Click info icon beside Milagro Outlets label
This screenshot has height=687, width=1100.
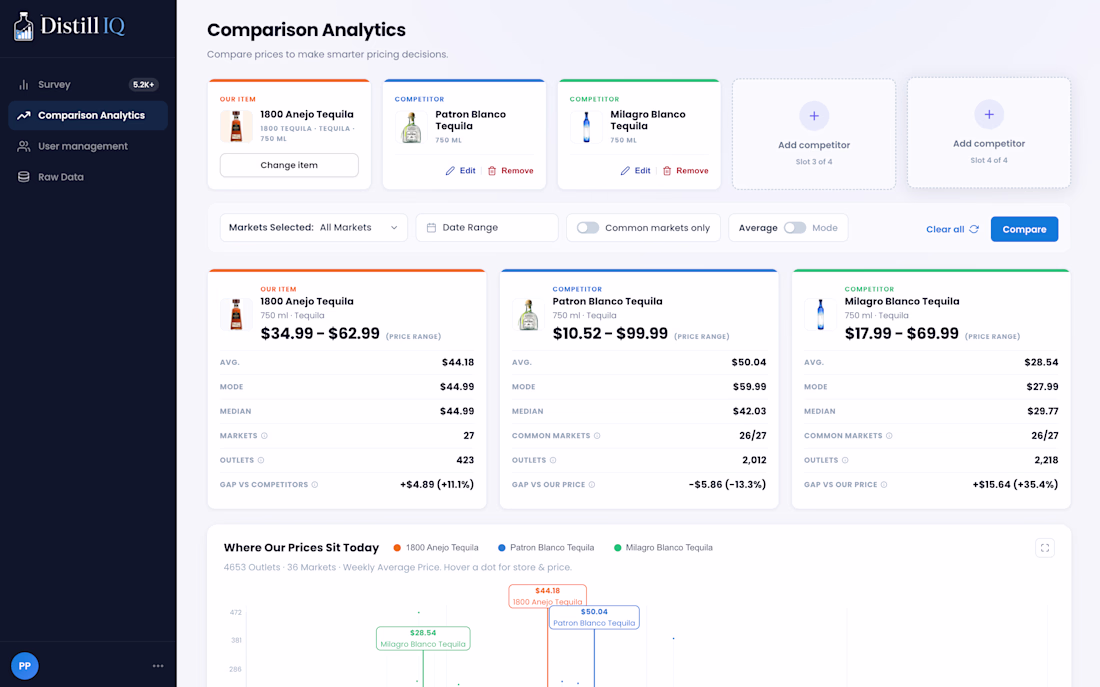(845, 460)
